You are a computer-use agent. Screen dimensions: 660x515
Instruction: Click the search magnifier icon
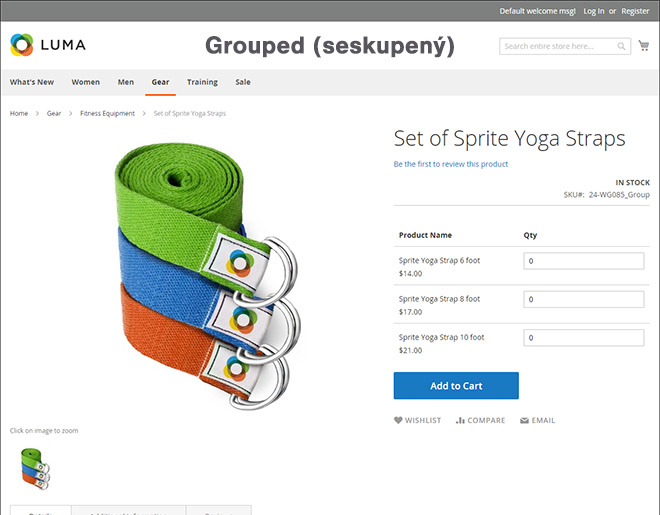coord(621,46)
